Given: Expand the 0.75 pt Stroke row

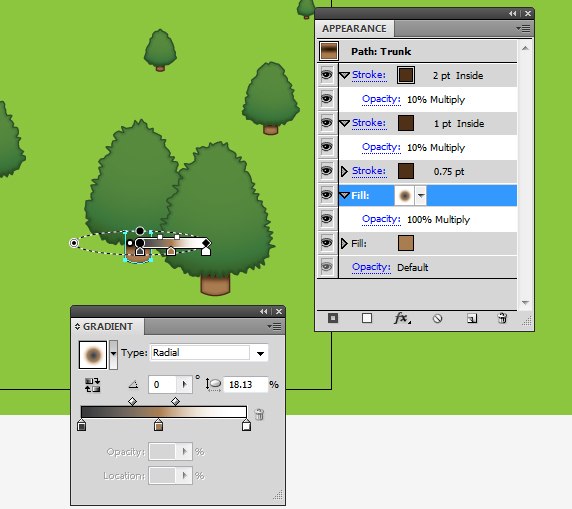Looking at the screenshot, I should pyautogui.click(x=344, y=171).
